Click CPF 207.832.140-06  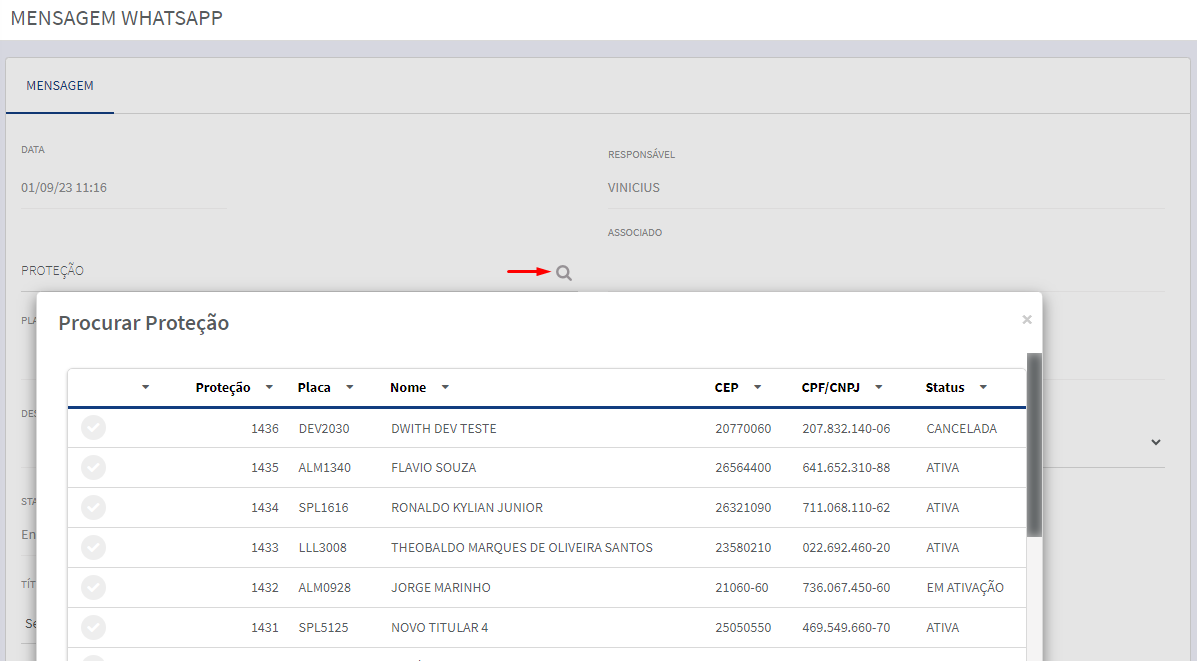846,428
